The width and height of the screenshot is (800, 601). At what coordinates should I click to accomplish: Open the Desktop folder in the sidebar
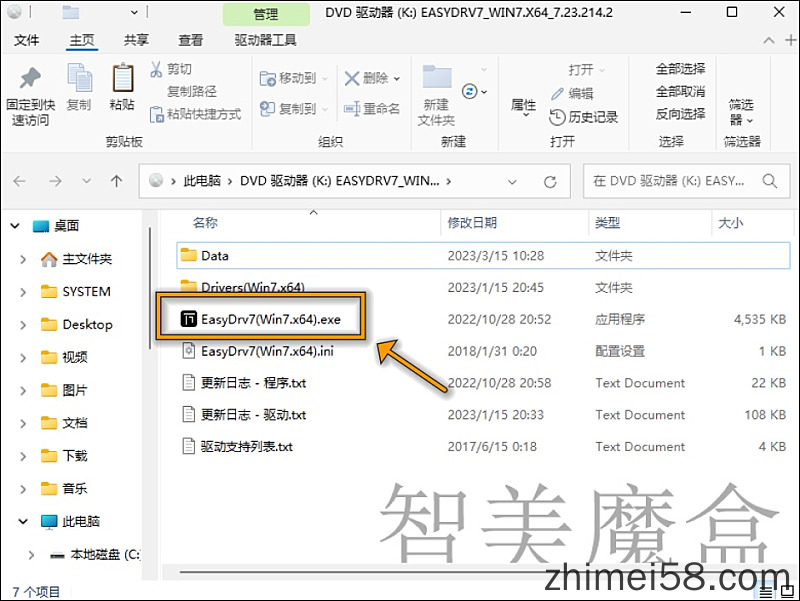pyautogui.click(x=77, y=324)
